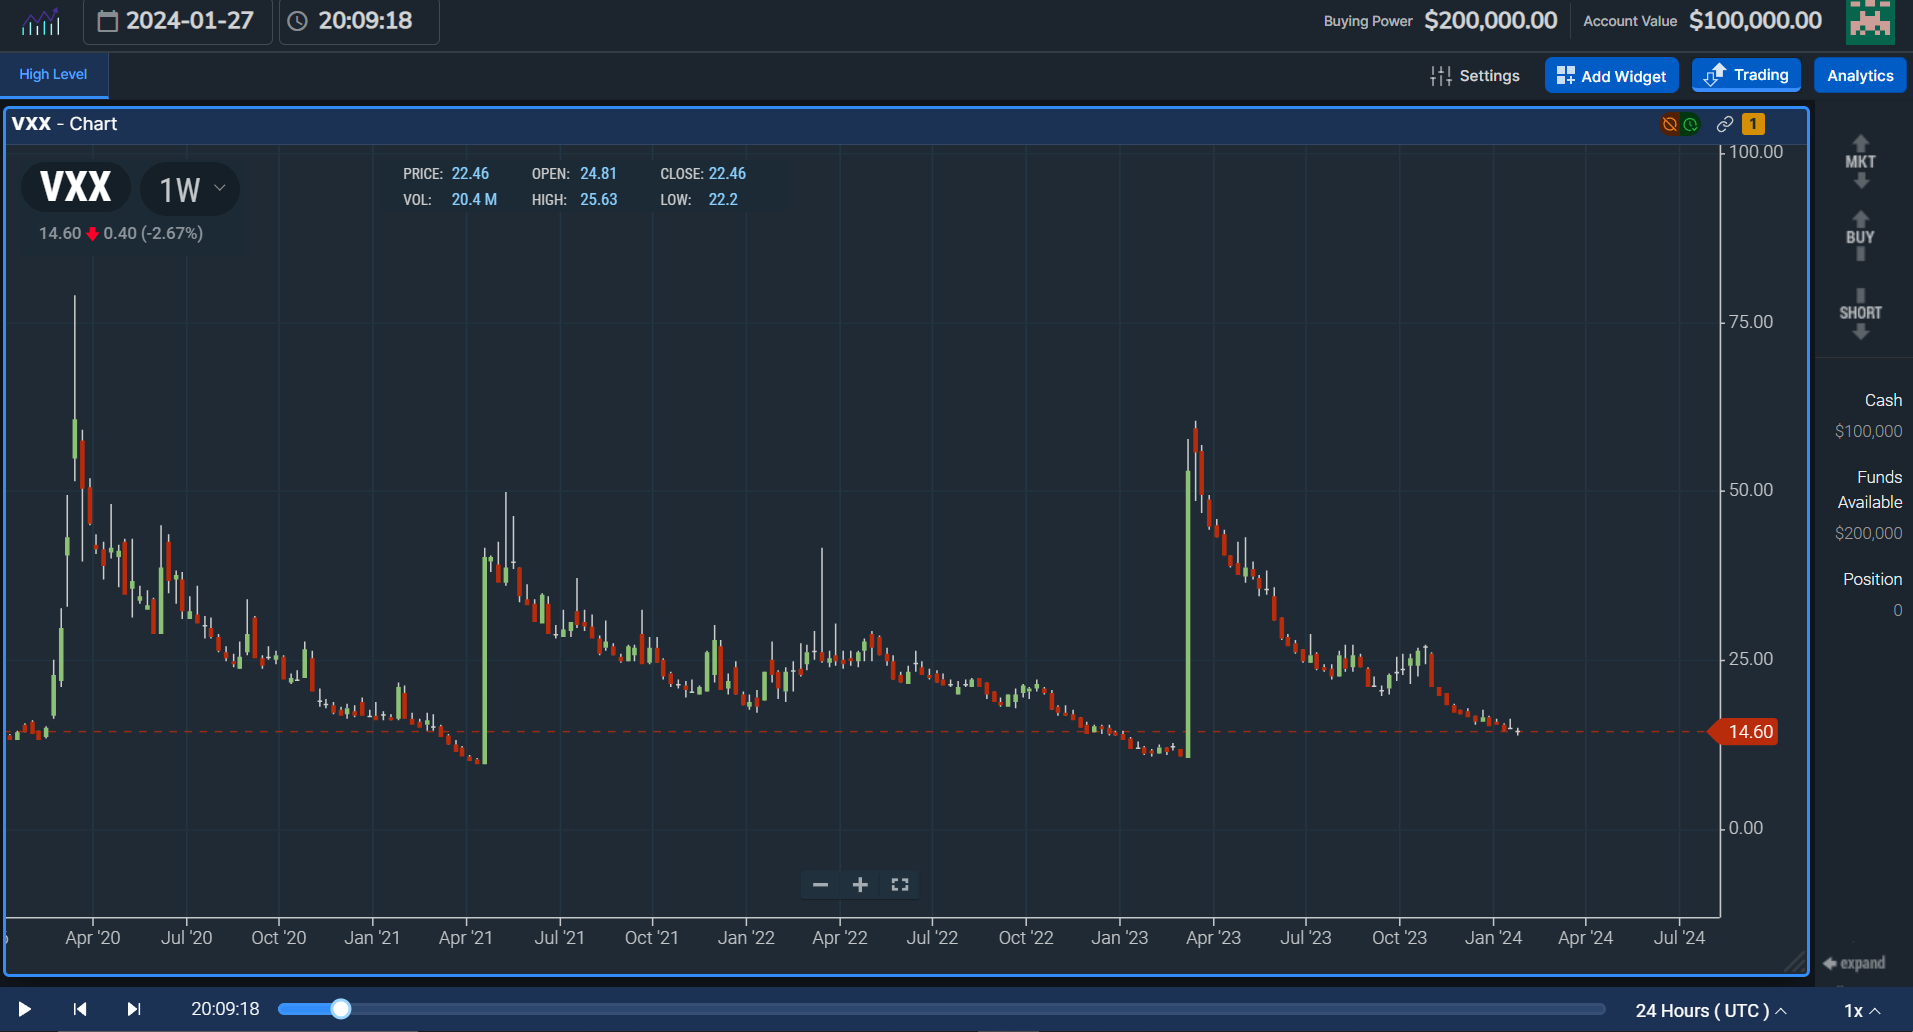Open the Trading panel

click(1745, 74)
